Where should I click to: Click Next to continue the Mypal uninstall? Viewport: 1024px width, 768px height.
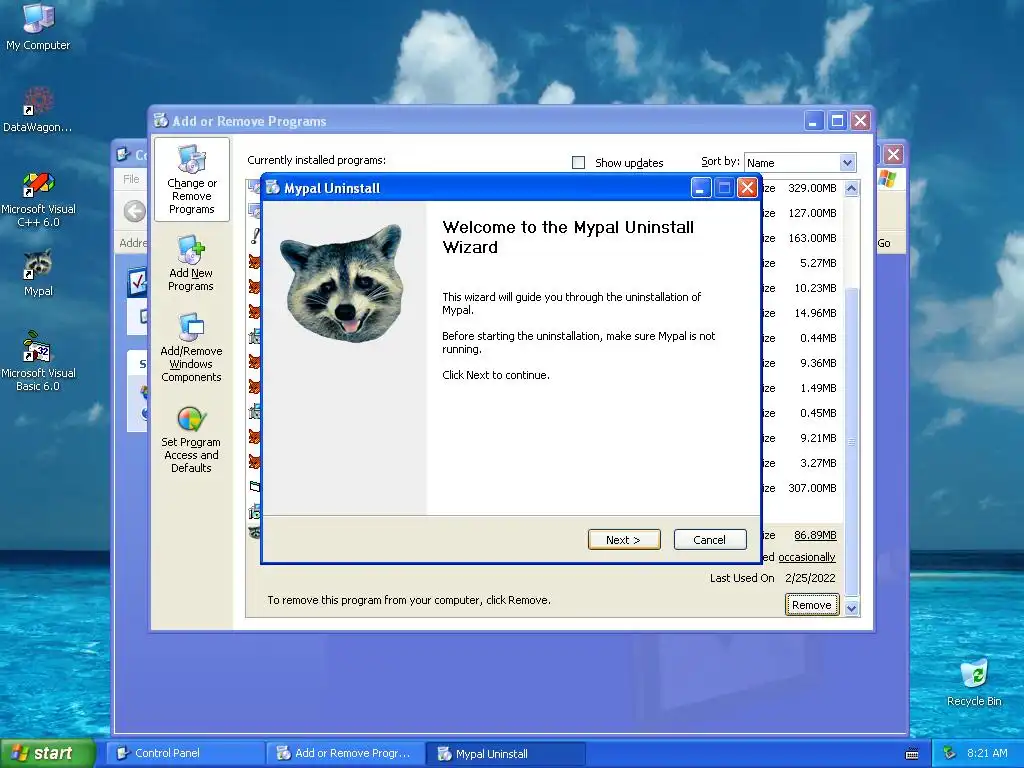624,539
